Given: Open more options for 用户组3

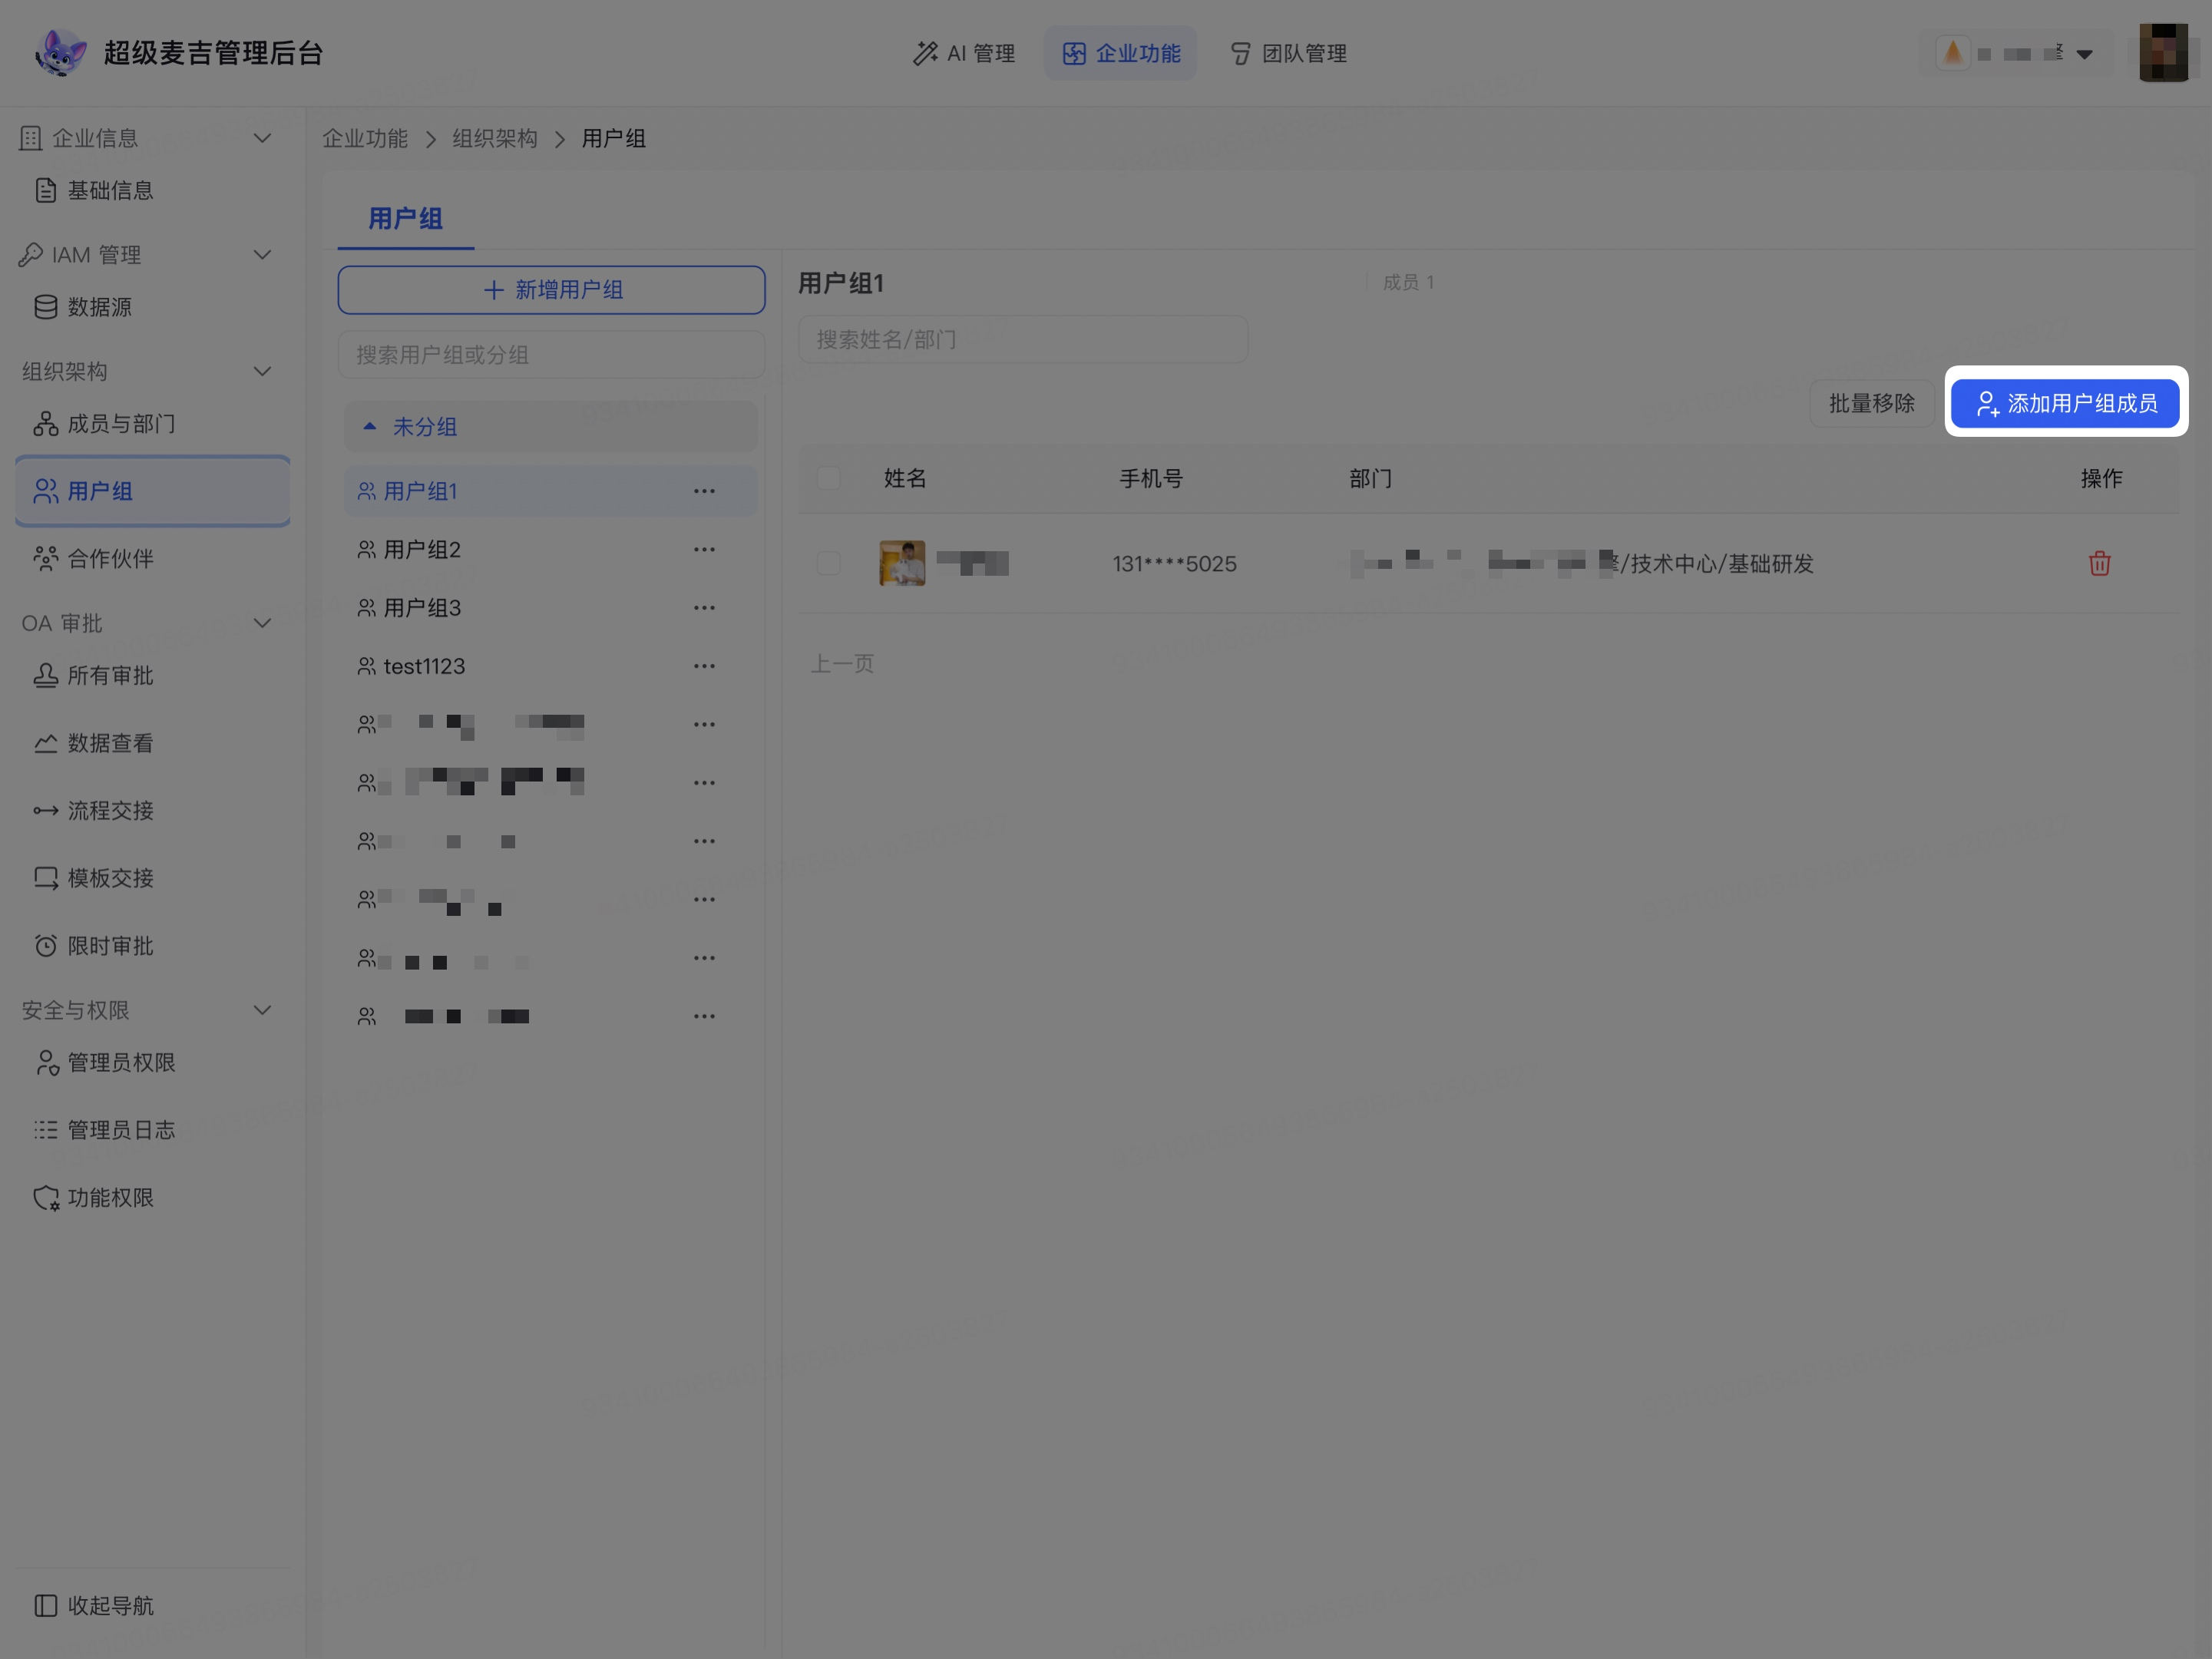Looking at the screenshot, I should coord(704,608).
